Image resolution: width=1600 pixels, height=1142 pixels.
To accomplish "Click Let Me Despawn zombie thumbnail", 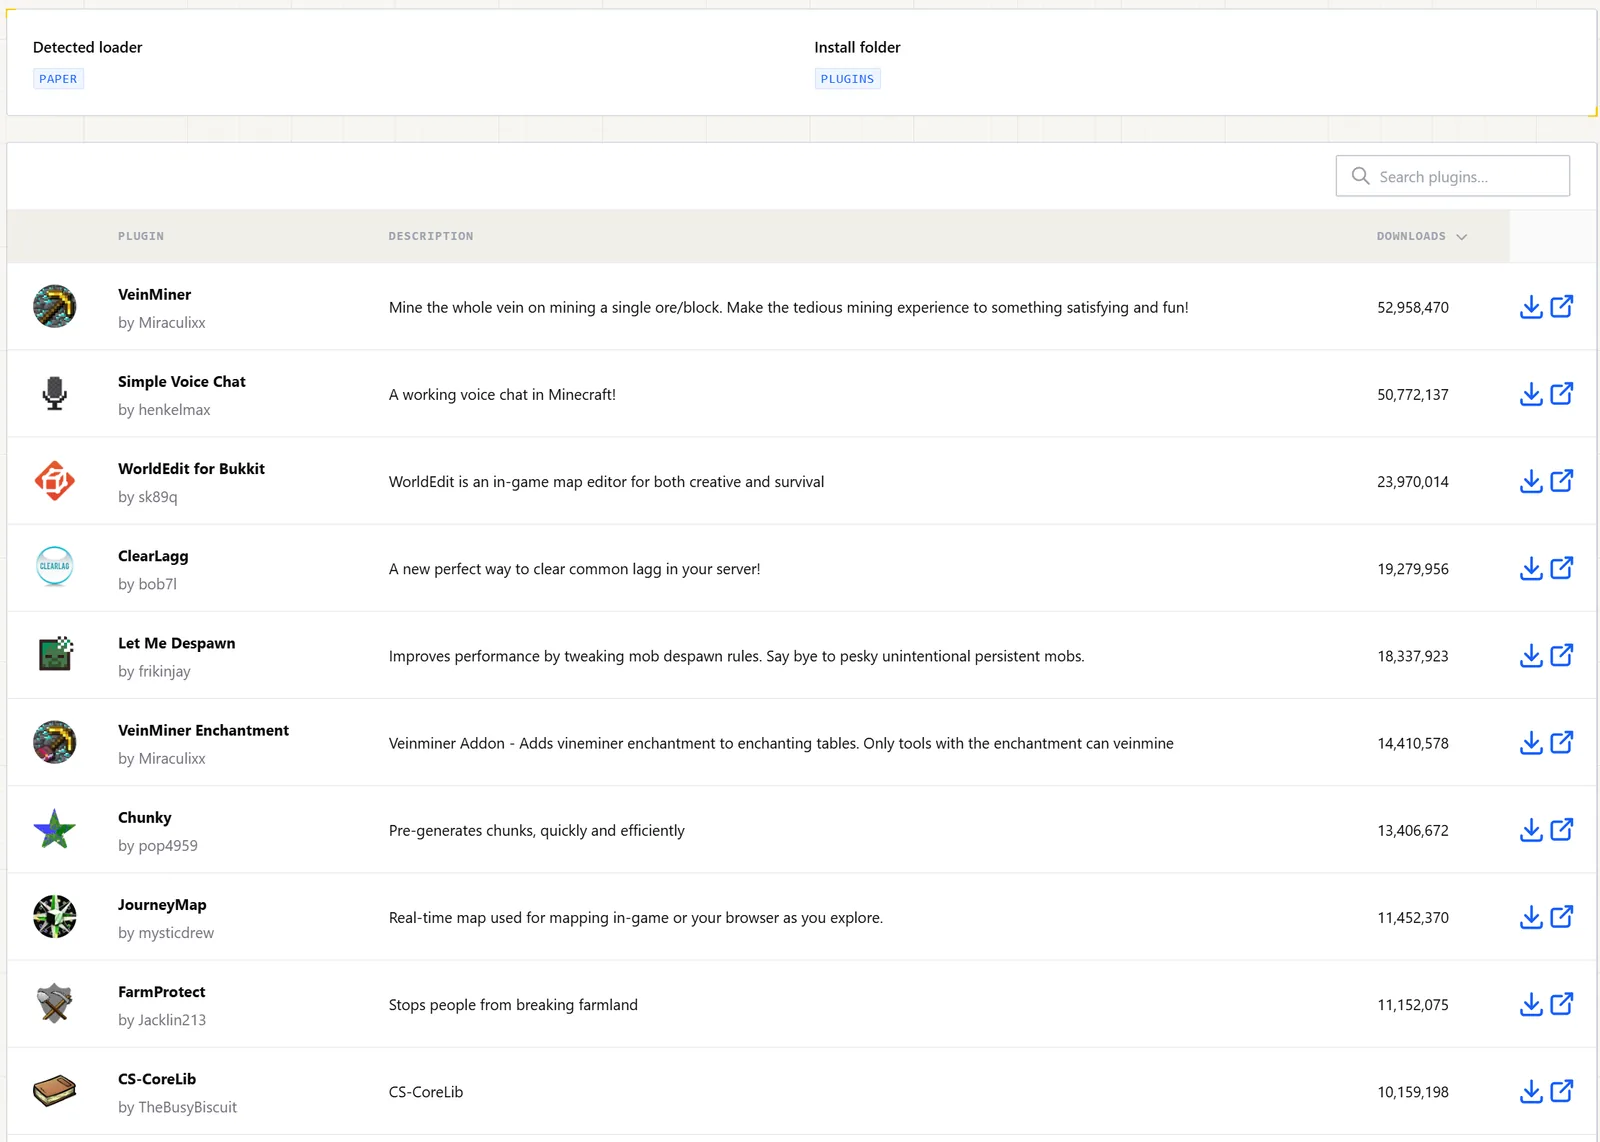I will 55,655.
